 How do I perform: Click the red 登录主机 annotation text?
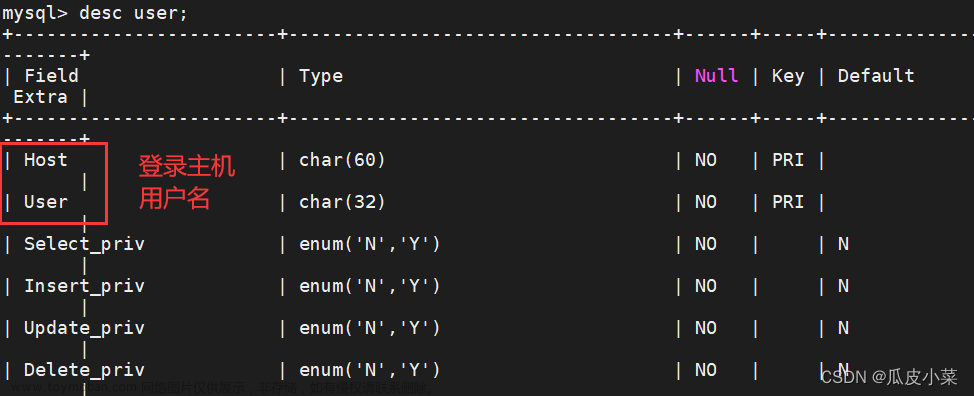point(186,167)
